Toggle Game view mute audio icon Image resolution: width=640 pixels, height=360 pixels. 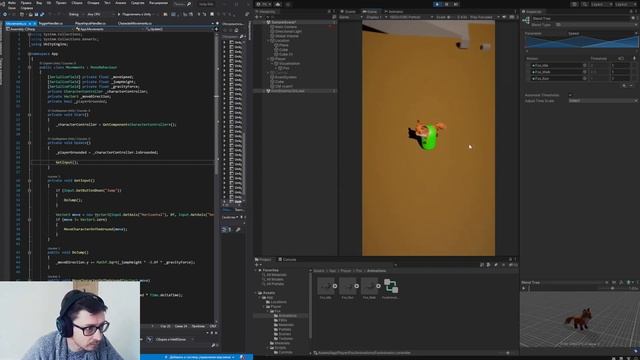[x=504, y=17]
